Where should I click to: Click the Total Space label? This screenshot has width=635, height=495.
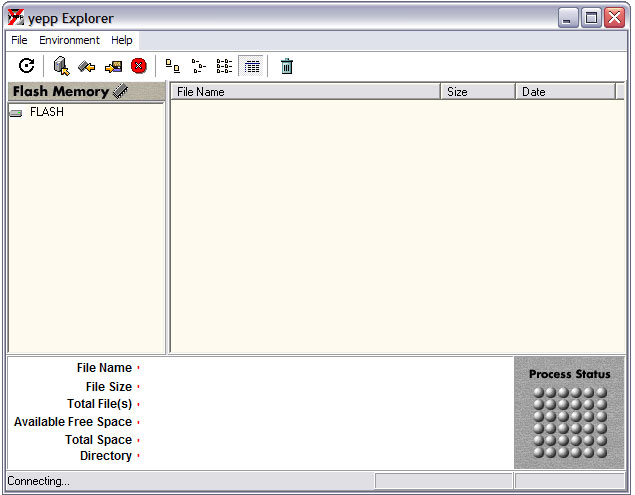99,440
